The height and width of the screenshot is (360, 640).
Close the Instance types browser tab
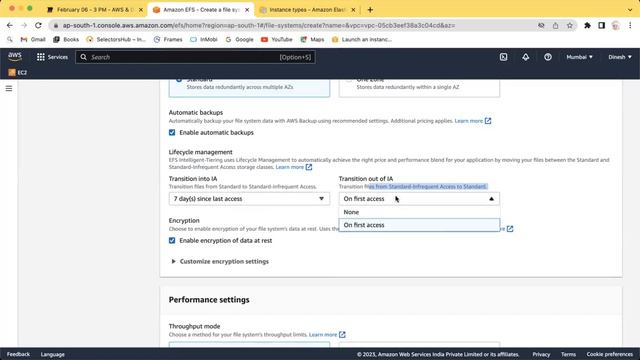353,9
